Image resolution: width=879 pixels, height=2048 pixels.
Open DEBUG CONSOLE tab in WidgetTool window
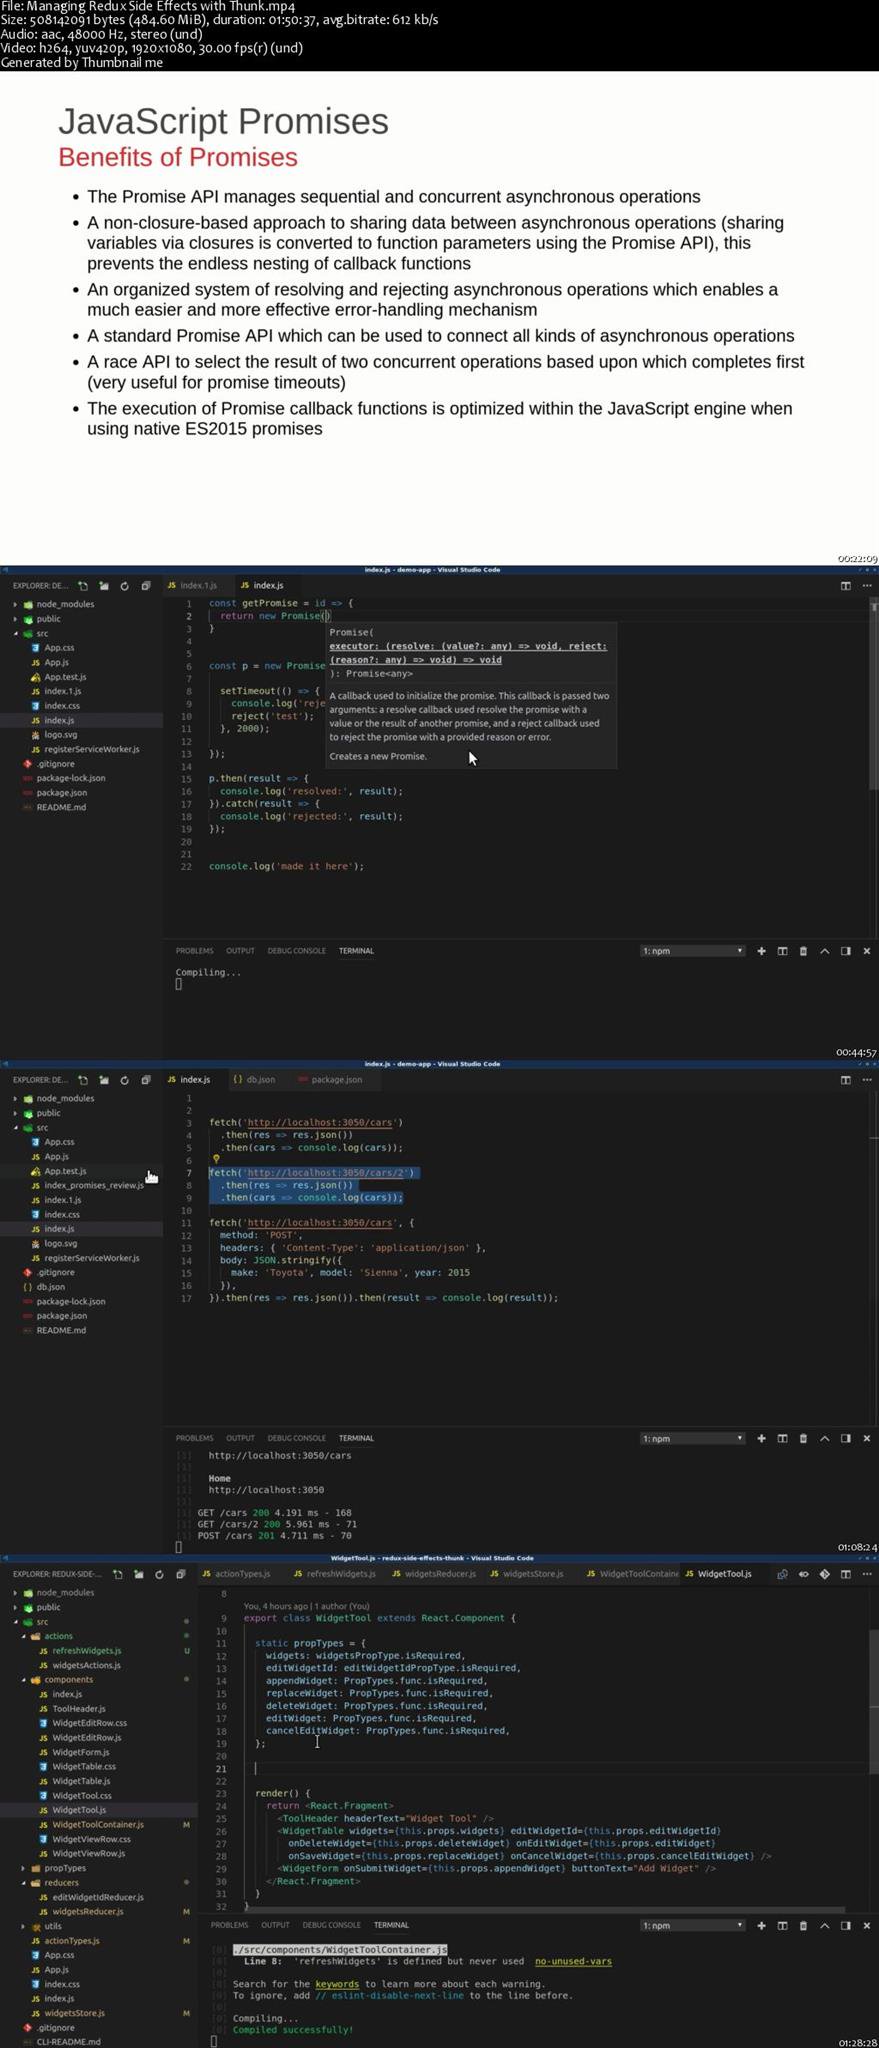point(331,1925)
